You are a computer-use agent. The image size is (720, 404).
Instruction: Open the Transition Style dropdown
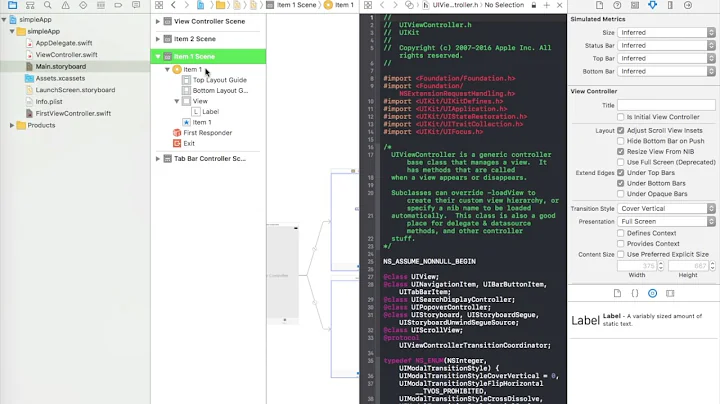[666, 208]
